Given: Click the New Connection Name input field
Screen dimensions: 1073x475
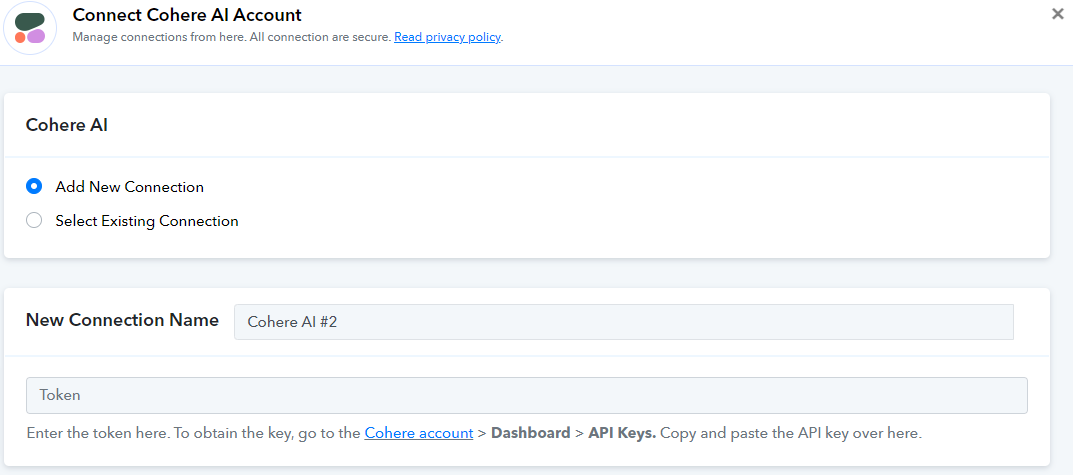Looking at the screenshot, I should coord(623,322).
